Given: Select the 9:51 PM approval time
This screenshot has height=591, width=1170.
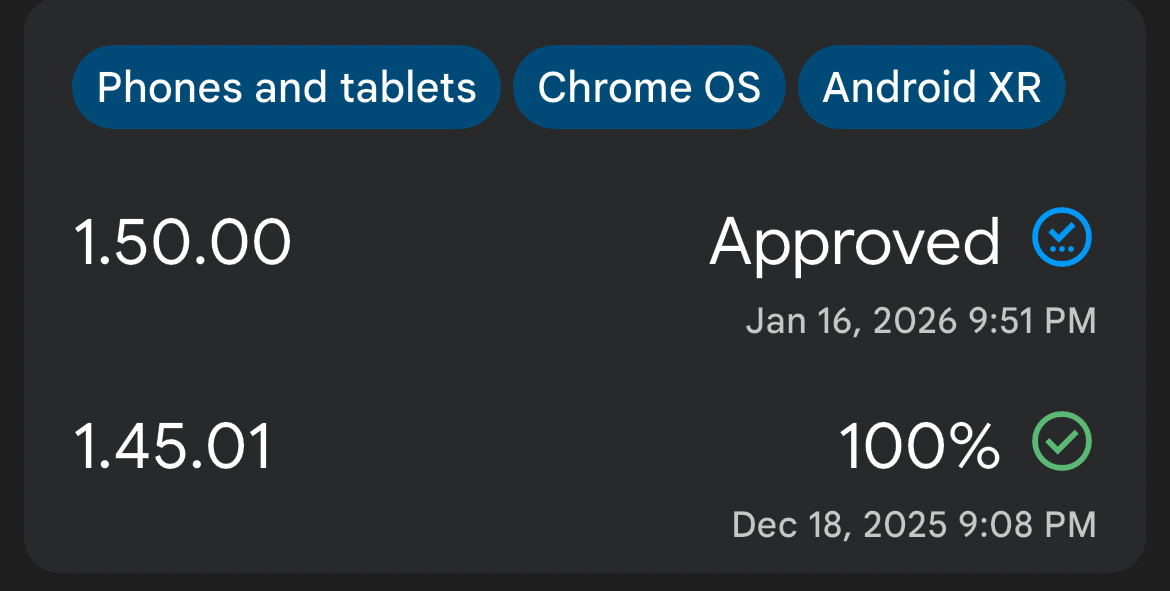Looking at the screenshot, I should pos(1032,321).
